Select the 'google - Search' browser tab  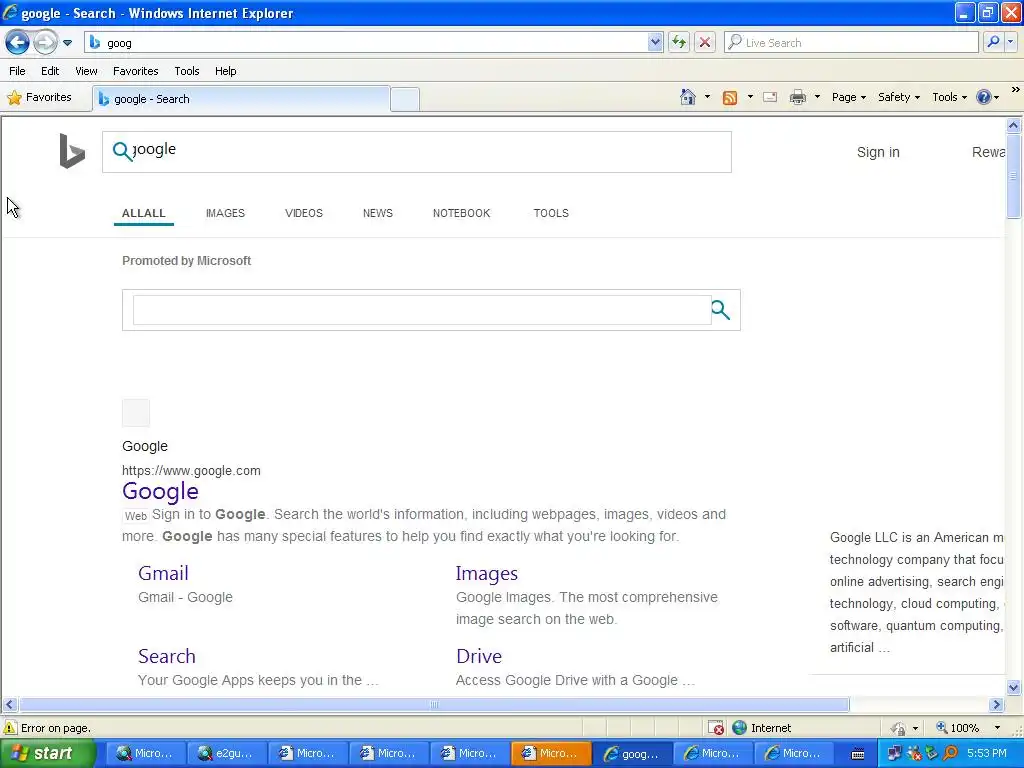[x=242, y=99]
